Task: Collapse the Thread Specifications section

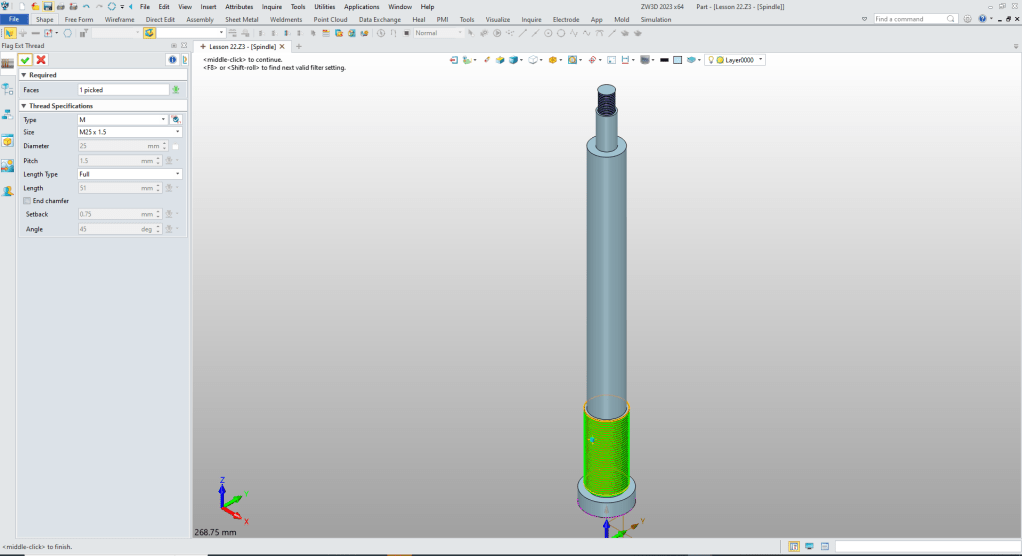Action: click(24, 105)
